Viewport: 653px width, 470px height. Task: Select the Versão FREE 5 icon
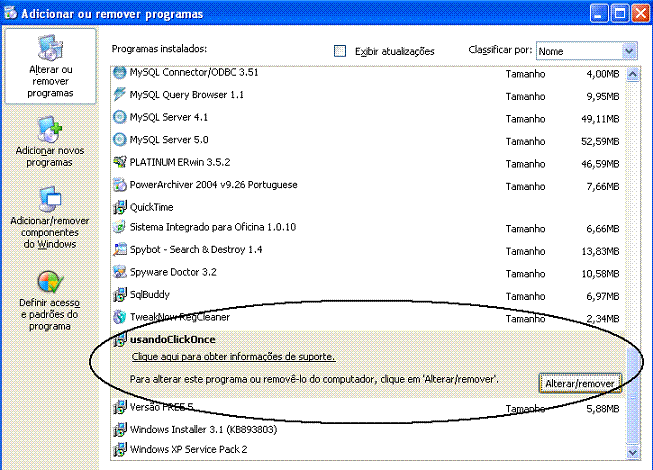(120, 407)
